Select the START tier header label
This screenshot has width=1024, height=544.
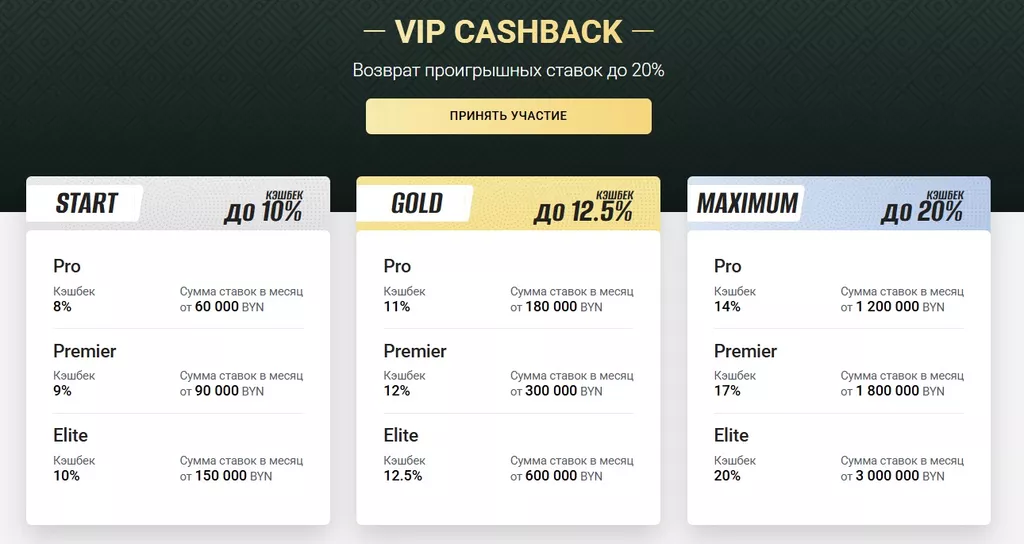86,204
